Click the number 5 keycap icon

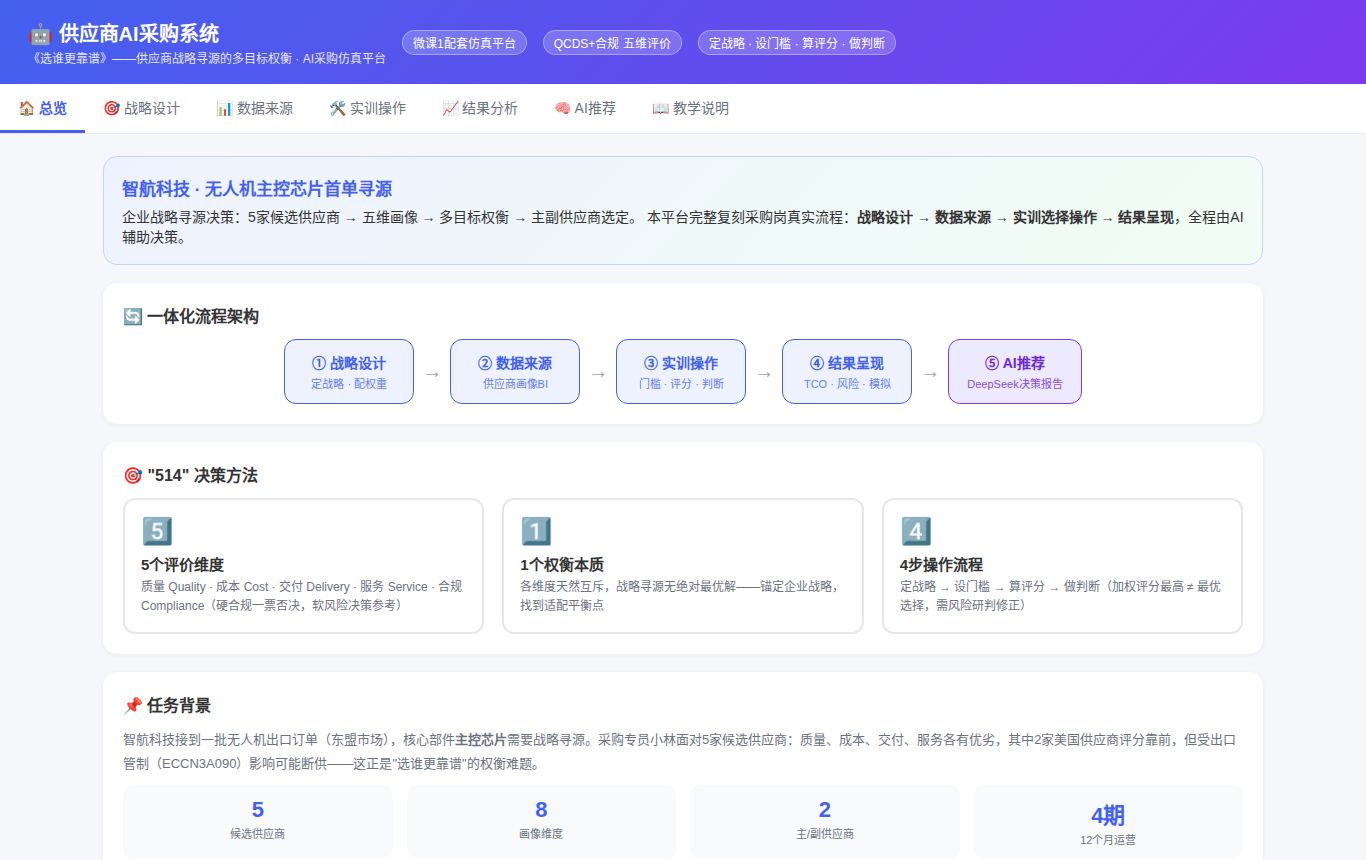[157, 531]
